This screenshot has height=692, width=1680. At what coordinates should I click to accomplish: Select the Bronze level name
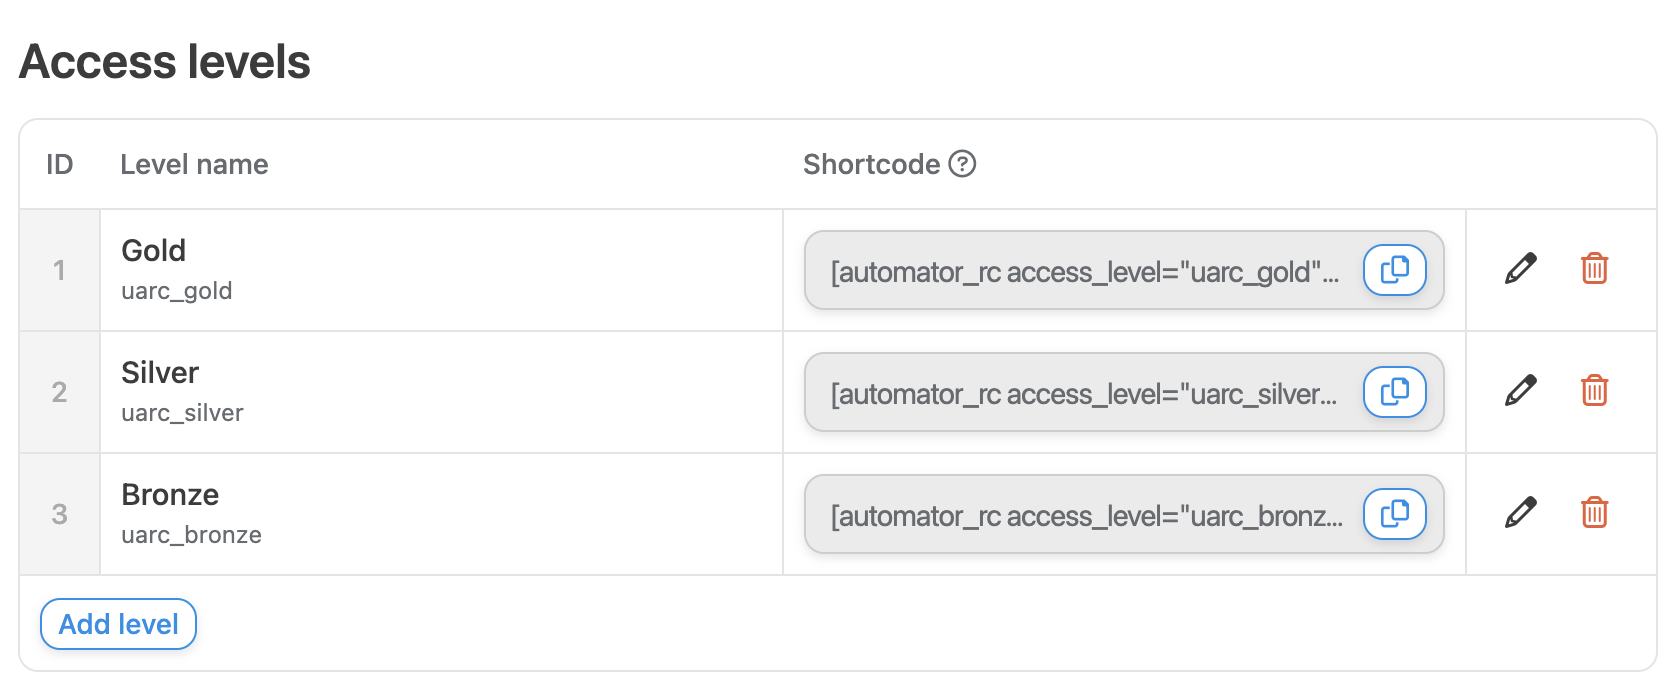click(170, 494)
